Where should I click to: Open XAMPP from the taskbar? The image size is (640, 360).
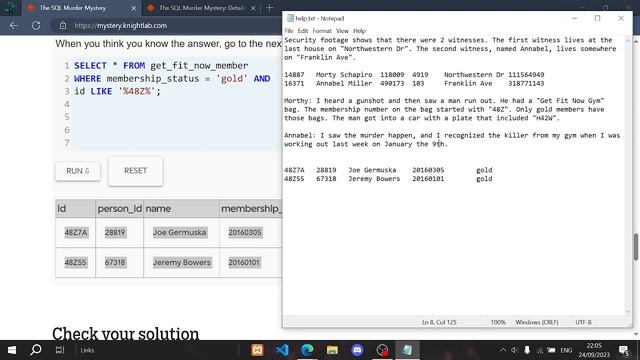click(257, 350)
